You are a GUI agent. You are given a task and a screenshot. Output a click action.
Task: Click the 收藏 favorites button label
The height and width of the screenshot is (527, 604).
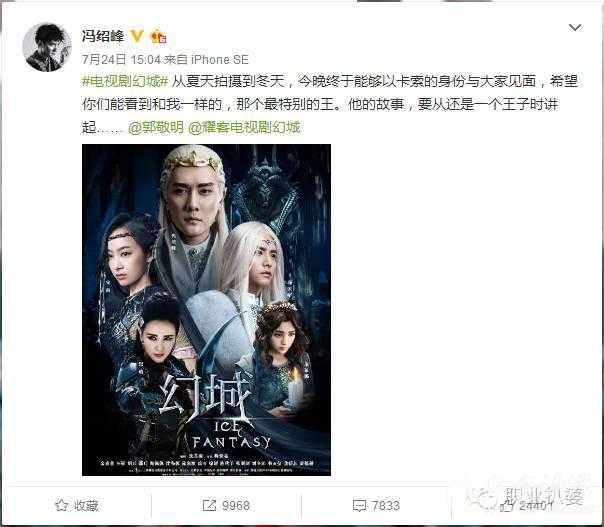[87, 505]
